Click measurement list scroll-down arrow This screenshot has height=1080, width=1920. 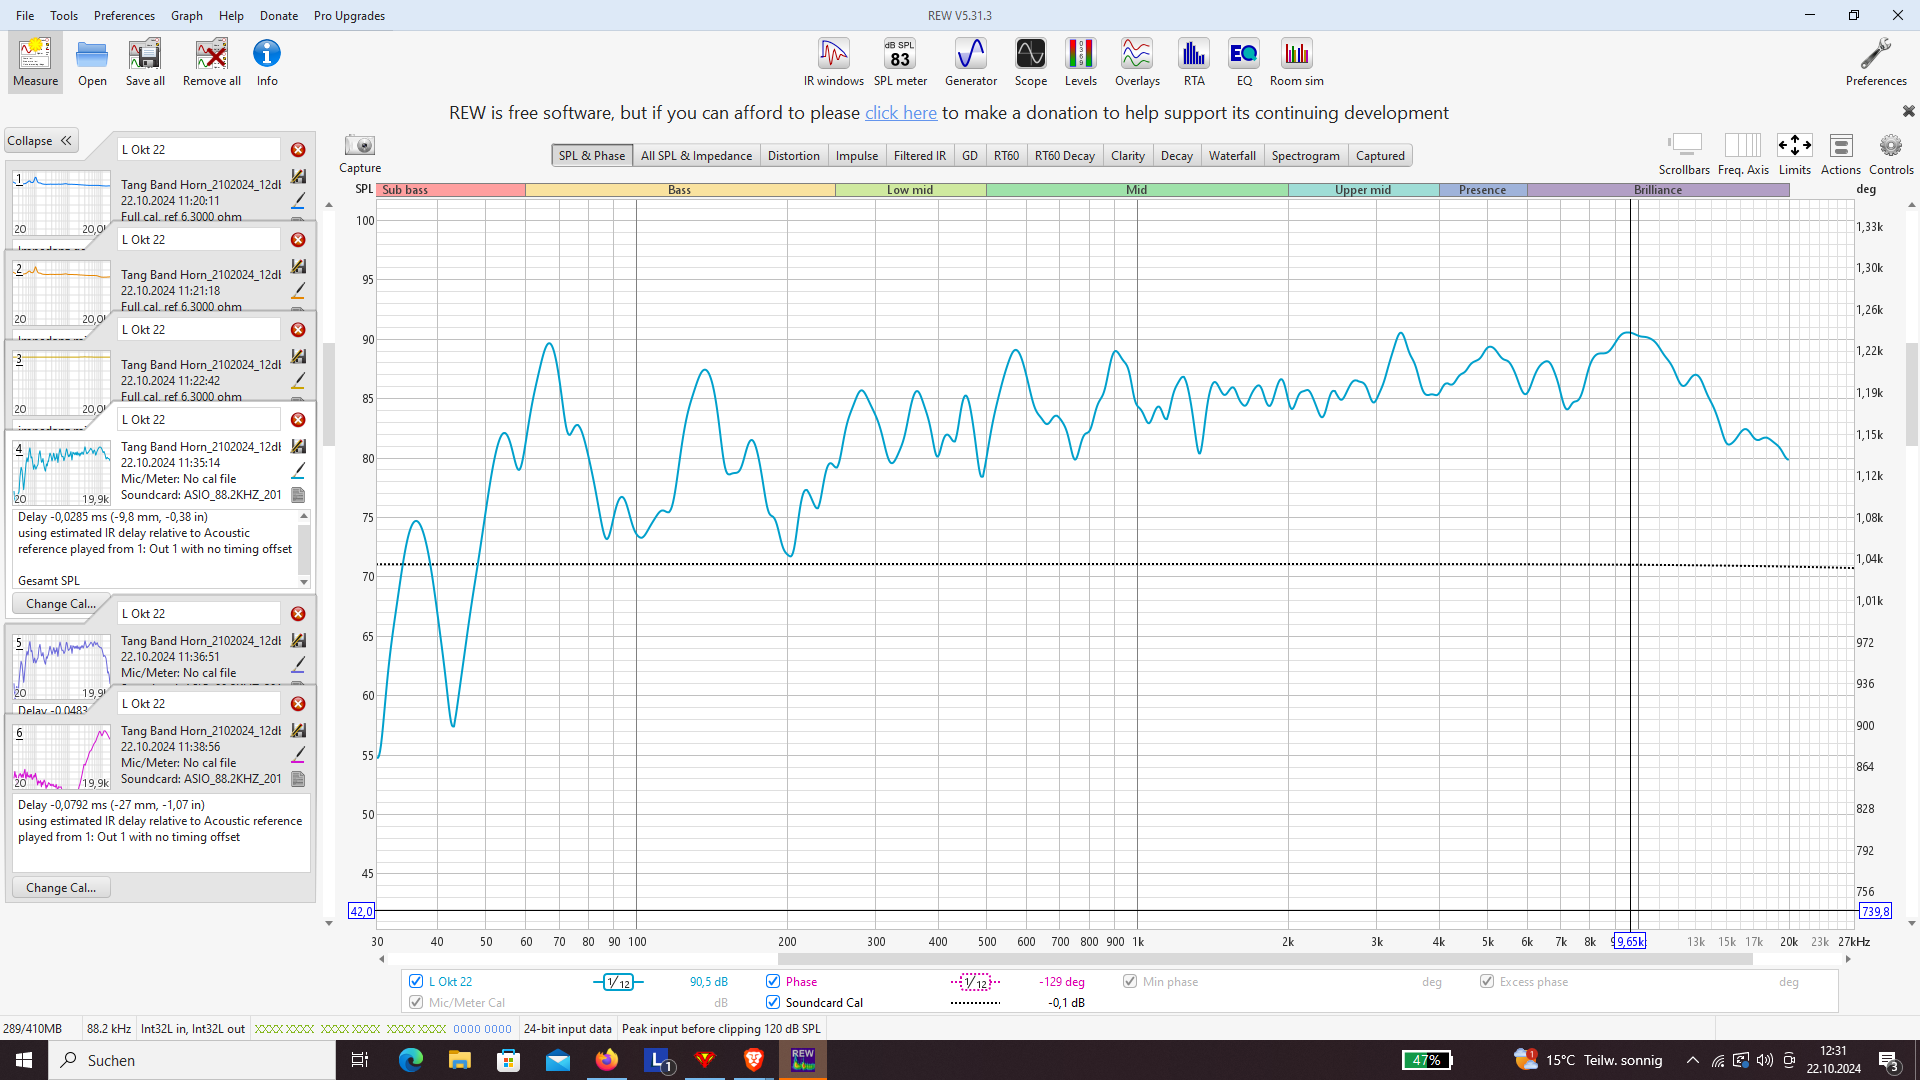point(329,923)
